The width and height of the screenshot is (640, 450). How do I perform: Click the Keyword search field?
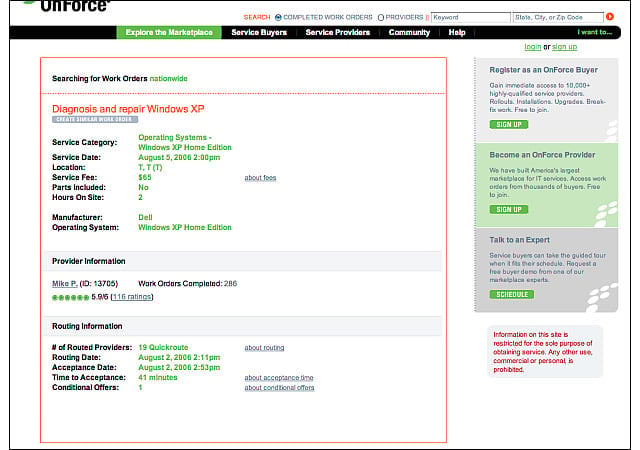(471, 17)
